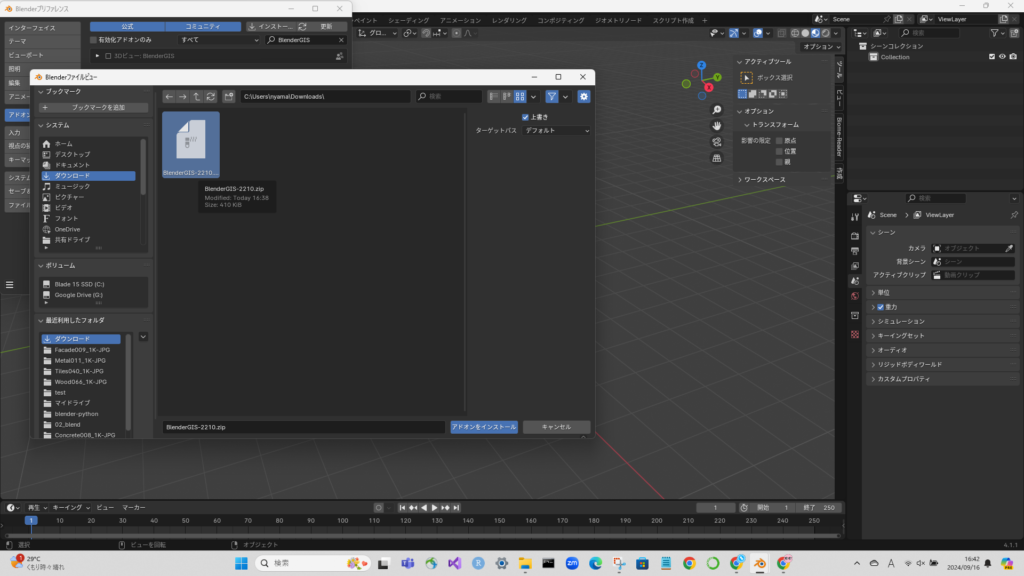Screen dimensions: 1024x576
Task: Expand the ワークスペース panel
Action: (x=762, y=180)
